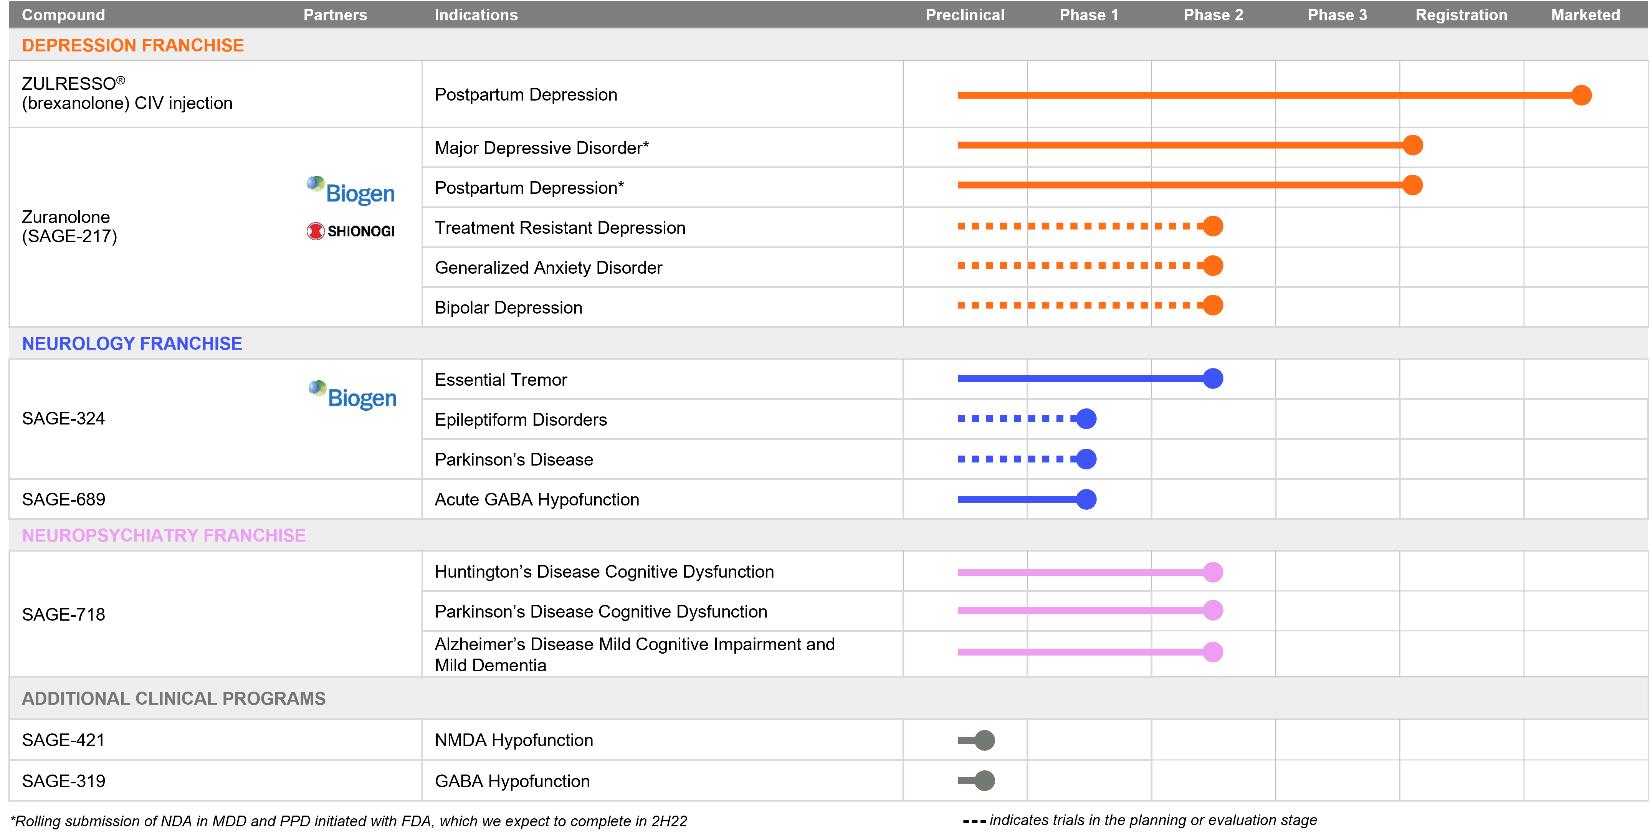Click the Biogen logo beside SAGE-324

pos(352,395)
